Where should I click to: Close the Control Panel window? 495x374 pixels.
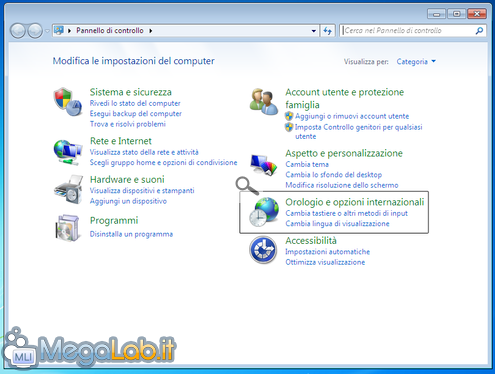tap(477, 14)
